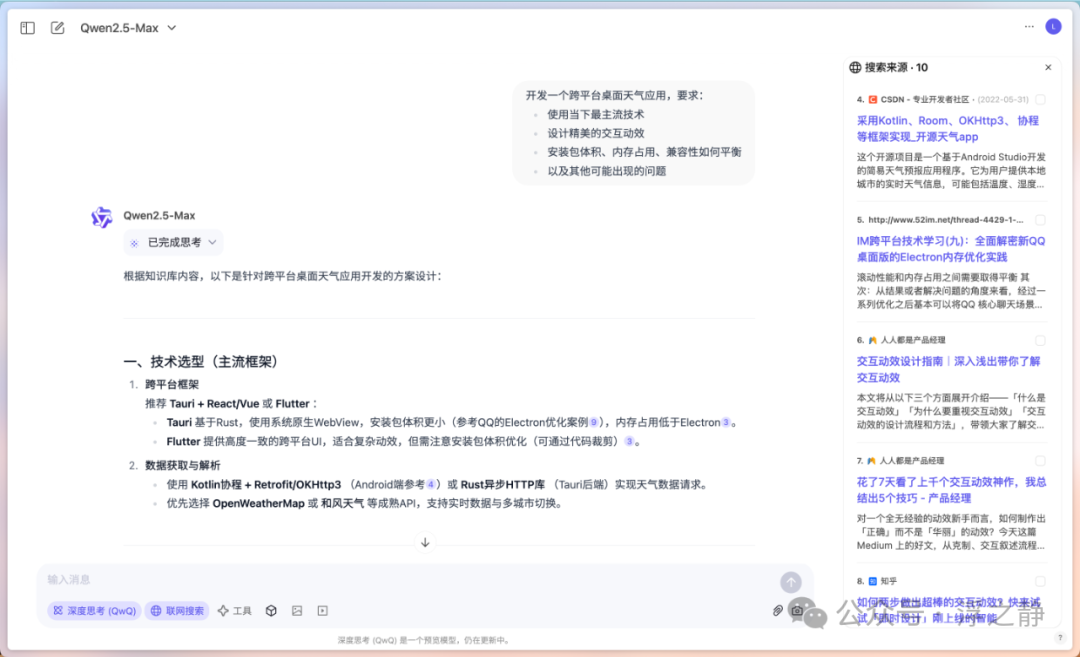Start a new chat with the edit icon
1080x657 pixels.
point(57,28)
